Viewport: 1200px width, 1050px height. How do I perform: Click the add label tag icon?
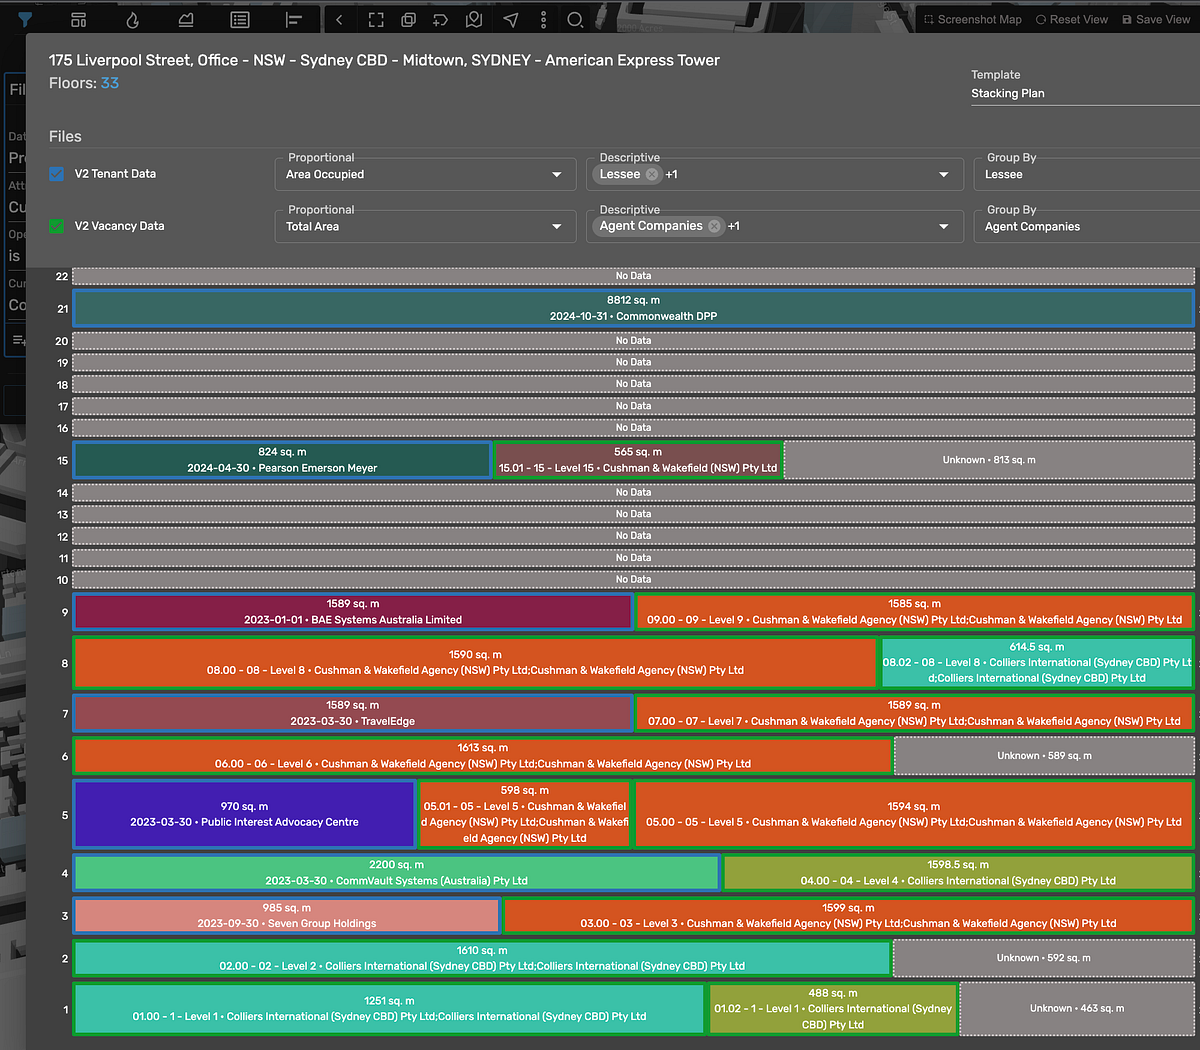[x=441, y=19]
